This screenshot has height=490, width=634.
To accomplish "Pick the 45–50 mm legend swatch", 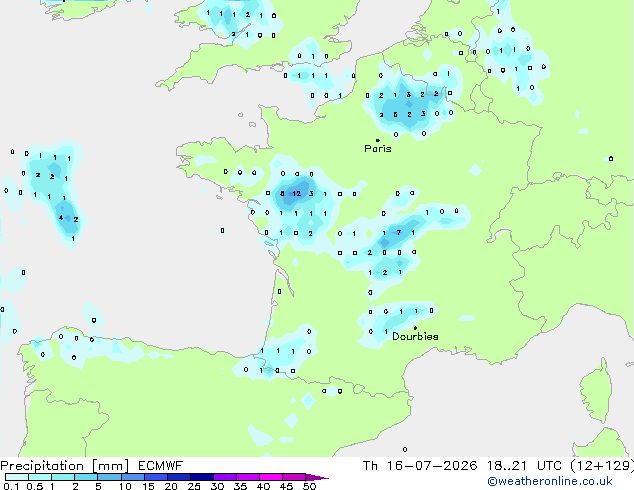I will pos(294,477).
